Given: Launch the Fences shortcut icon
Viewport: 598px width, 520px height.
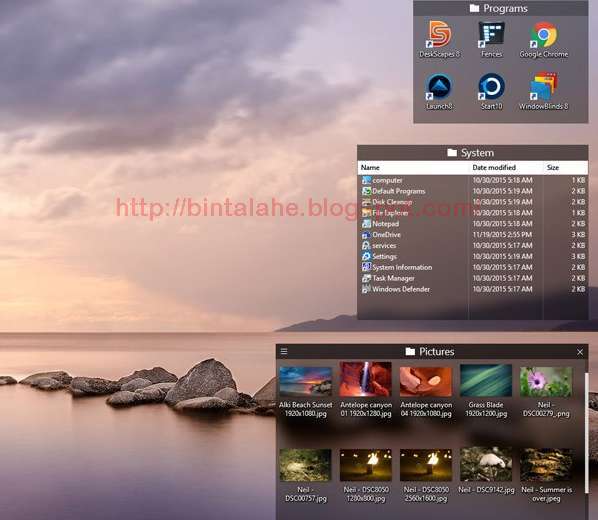Looking at the screenshot, I should [x=492, y=34].
